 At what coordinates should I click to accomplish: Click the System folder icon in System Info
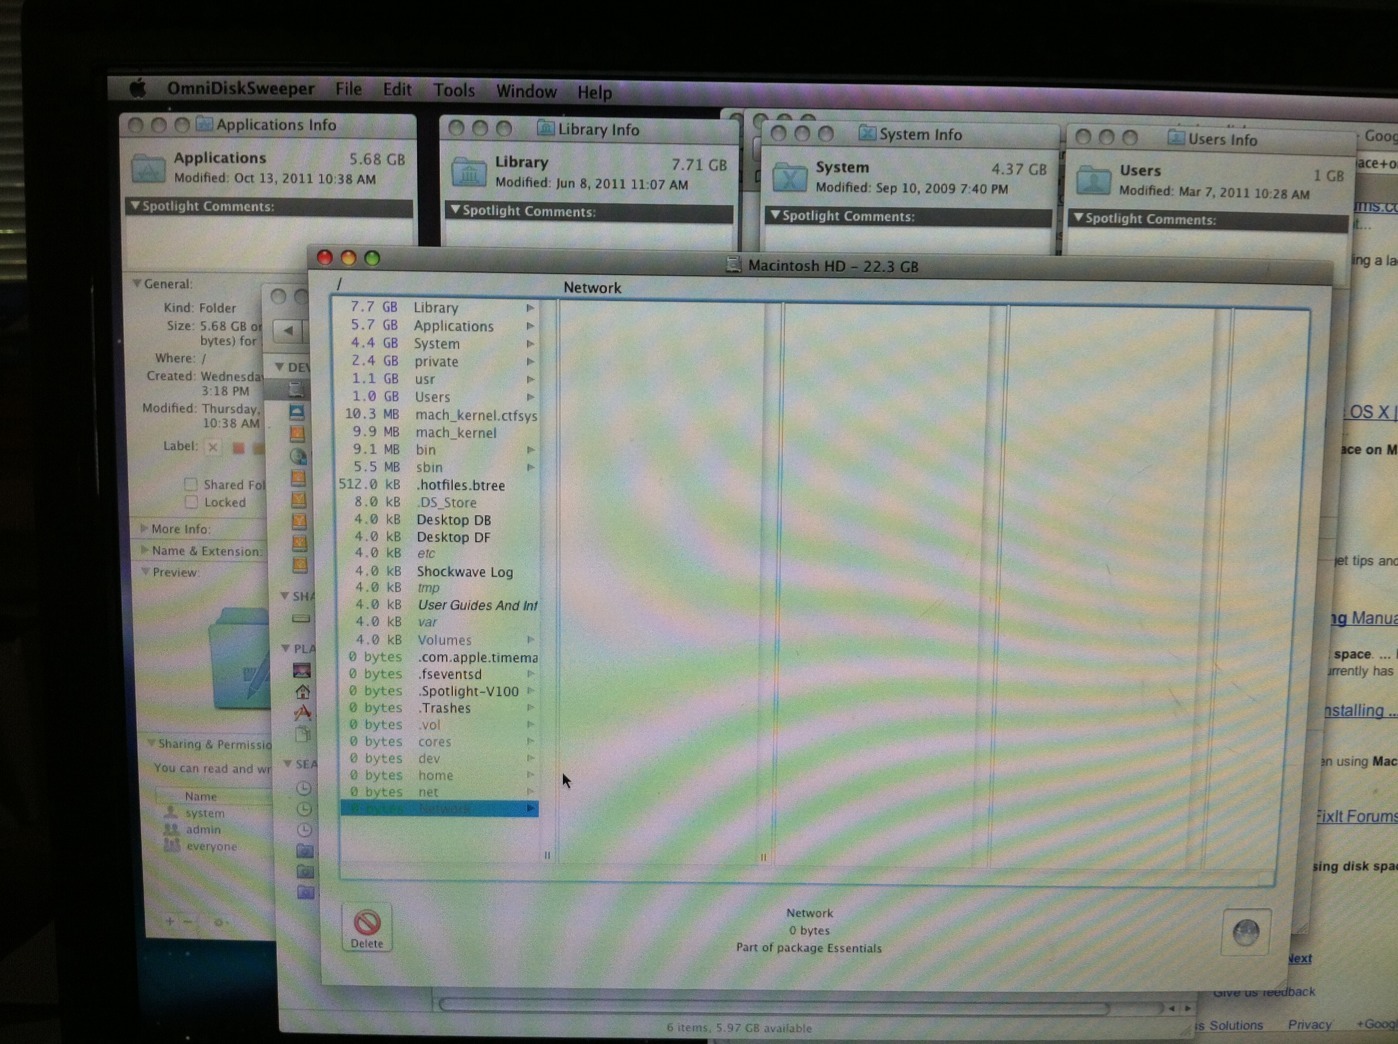tap(789, 177)
